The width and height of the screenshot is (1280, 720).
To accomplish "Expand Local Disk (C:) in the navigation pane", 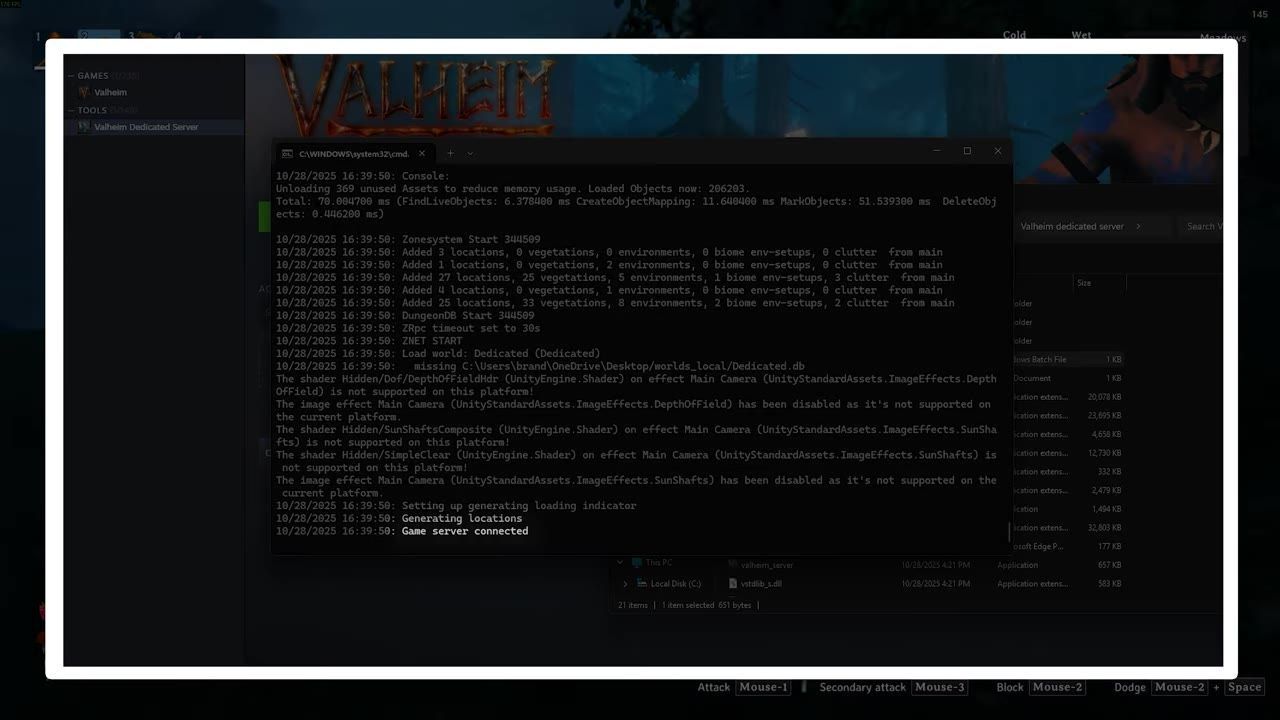I will [x=626, y=584].
